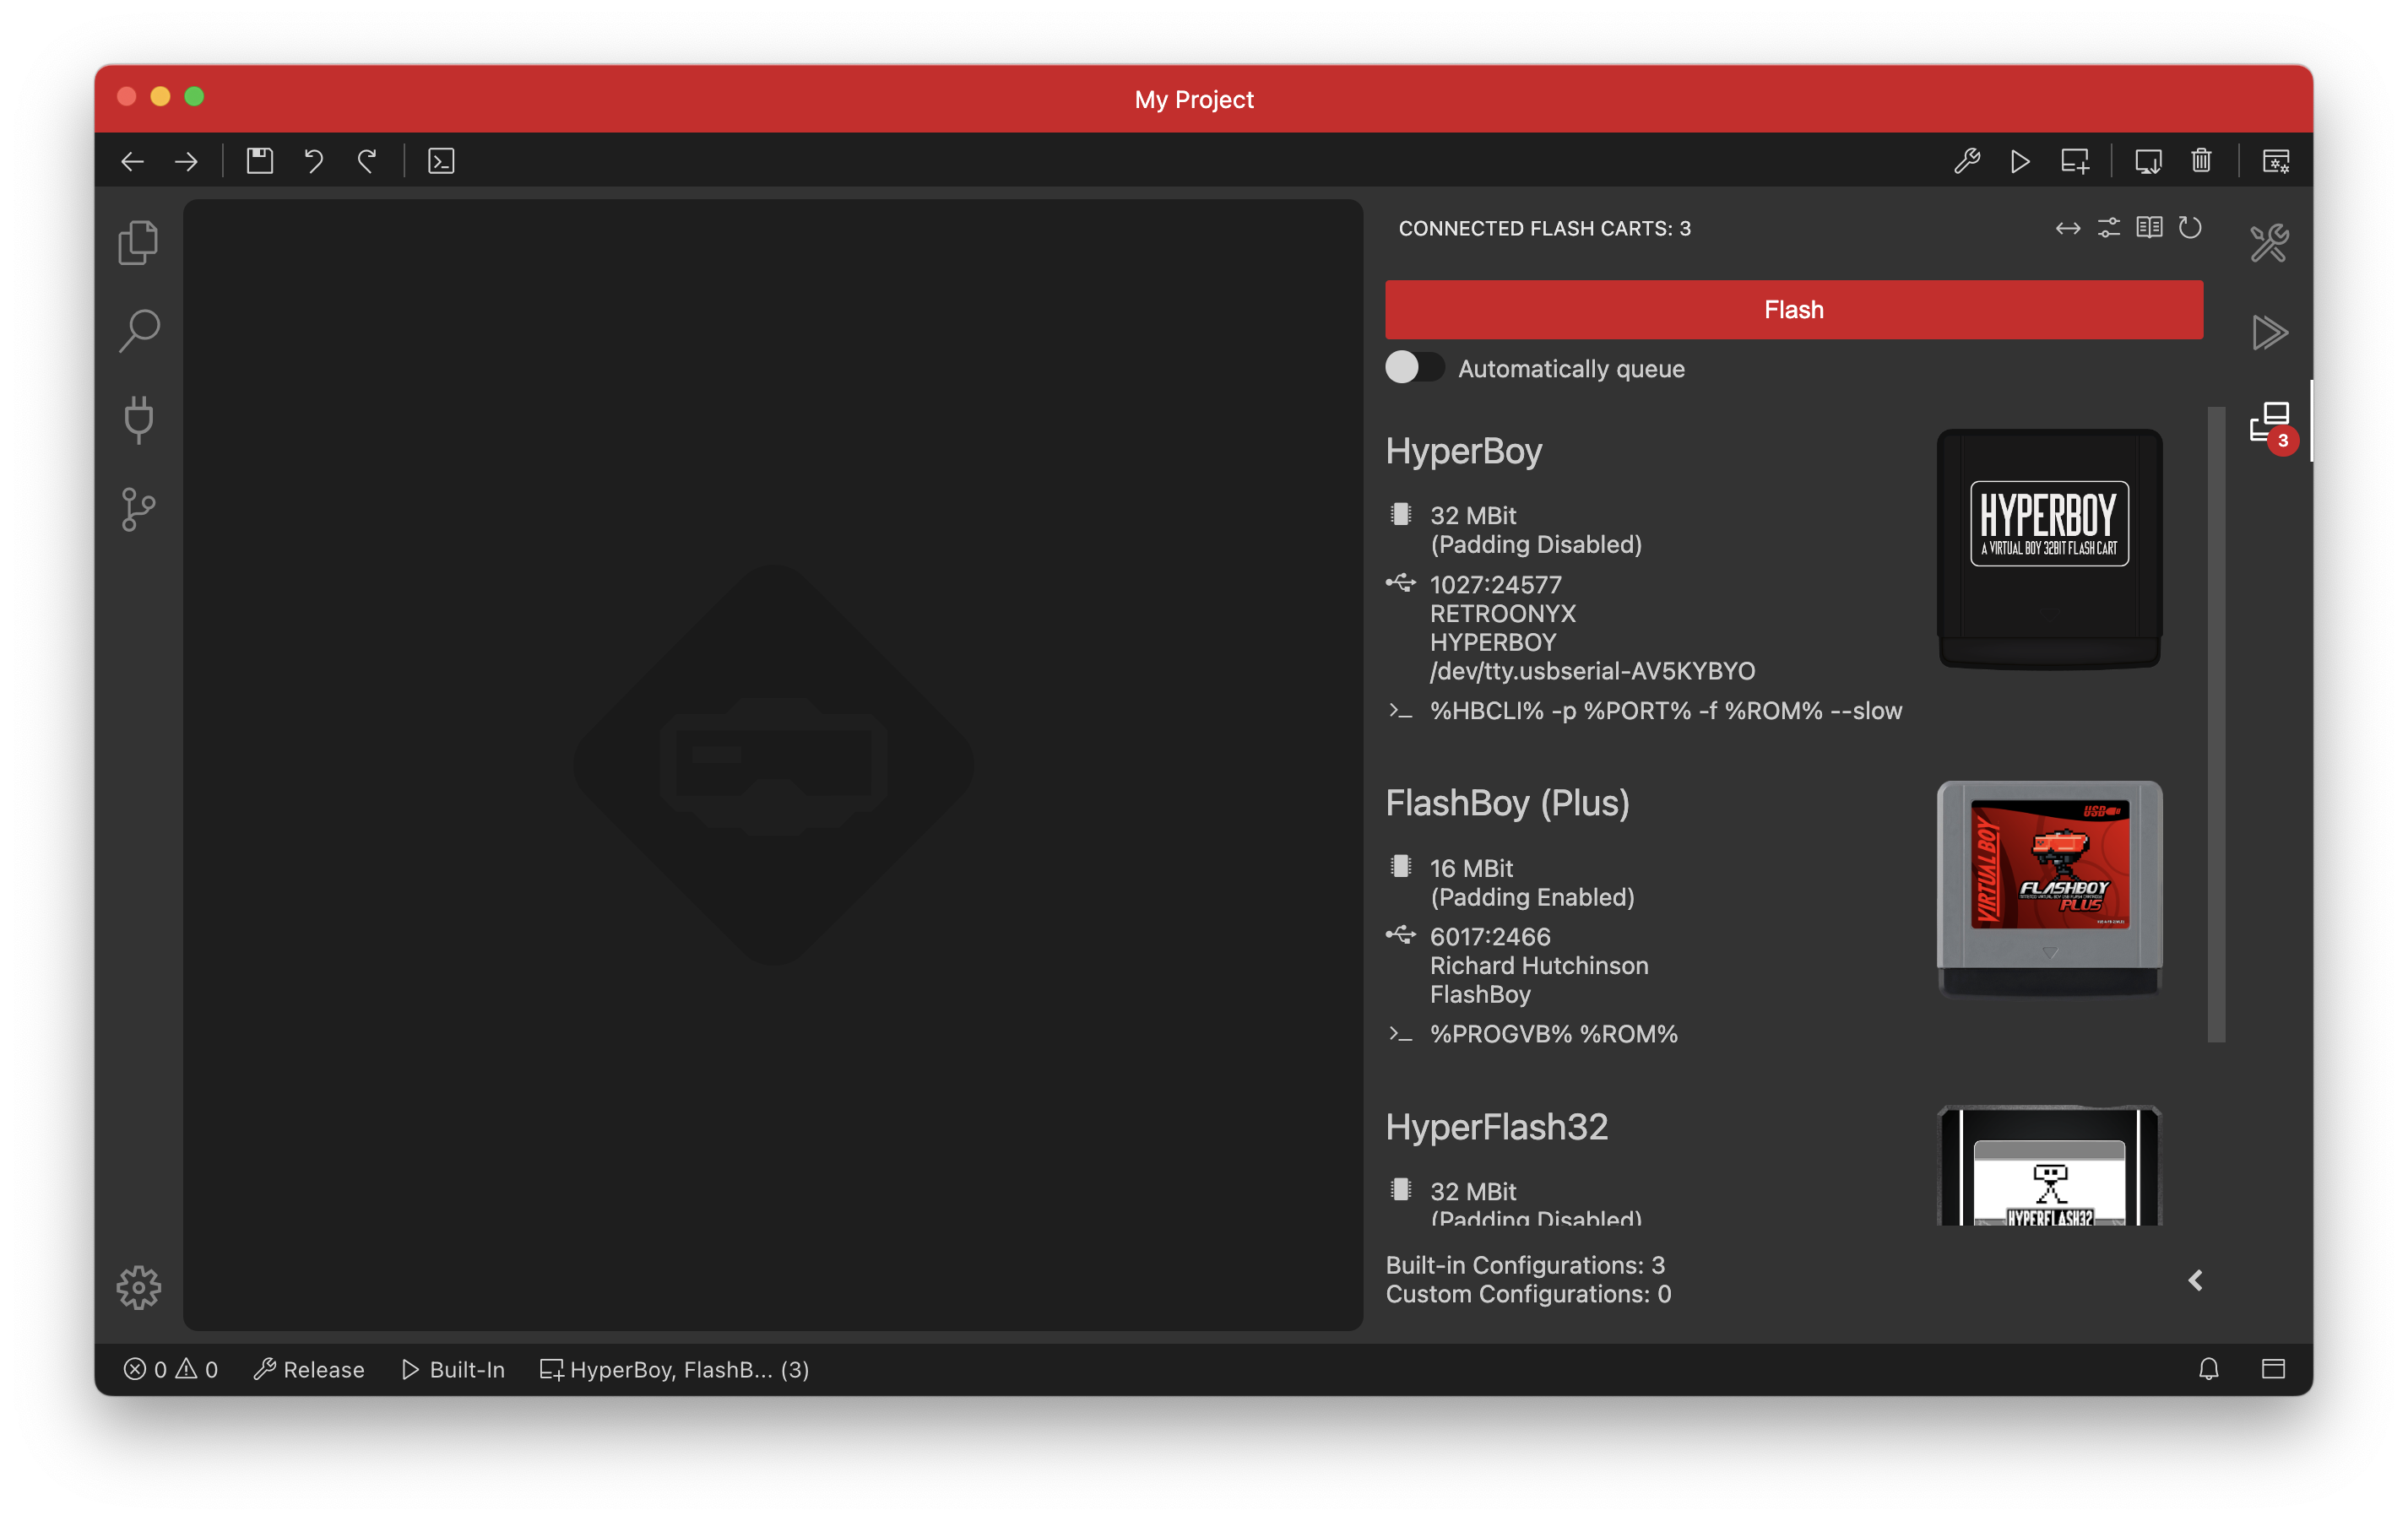This screenshot has height=1521, width=2408.
Task: Collapse the configurations footer chevron
Action: coord(2195,1280)
